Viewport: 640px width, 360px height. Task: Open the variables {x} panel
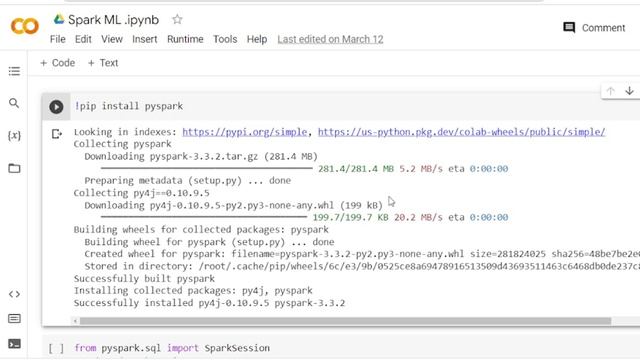coord(14,136)
